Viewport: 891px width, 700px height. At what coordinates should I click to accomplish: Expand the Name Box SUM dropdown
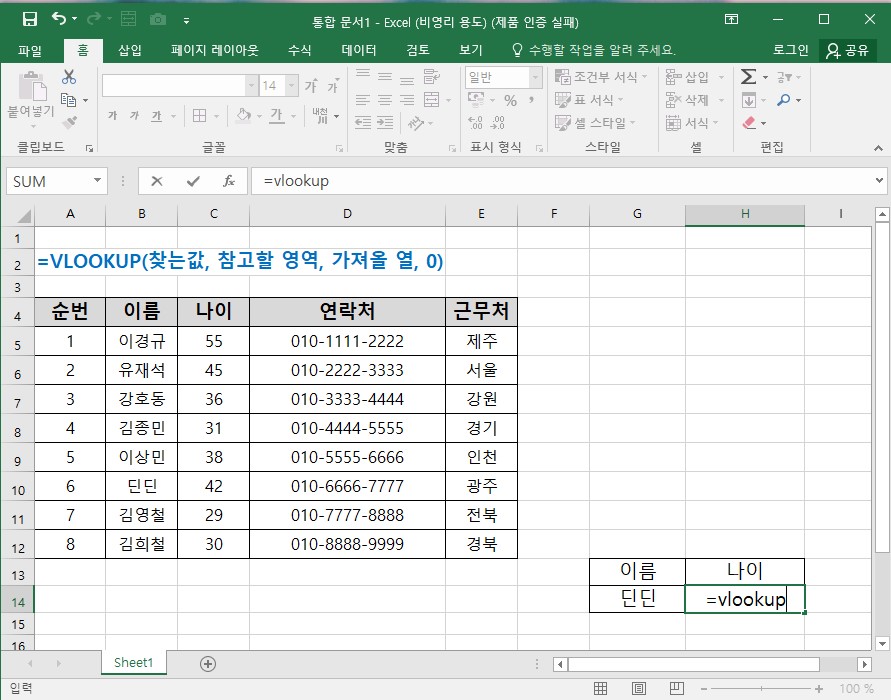(x=97, y=181)
